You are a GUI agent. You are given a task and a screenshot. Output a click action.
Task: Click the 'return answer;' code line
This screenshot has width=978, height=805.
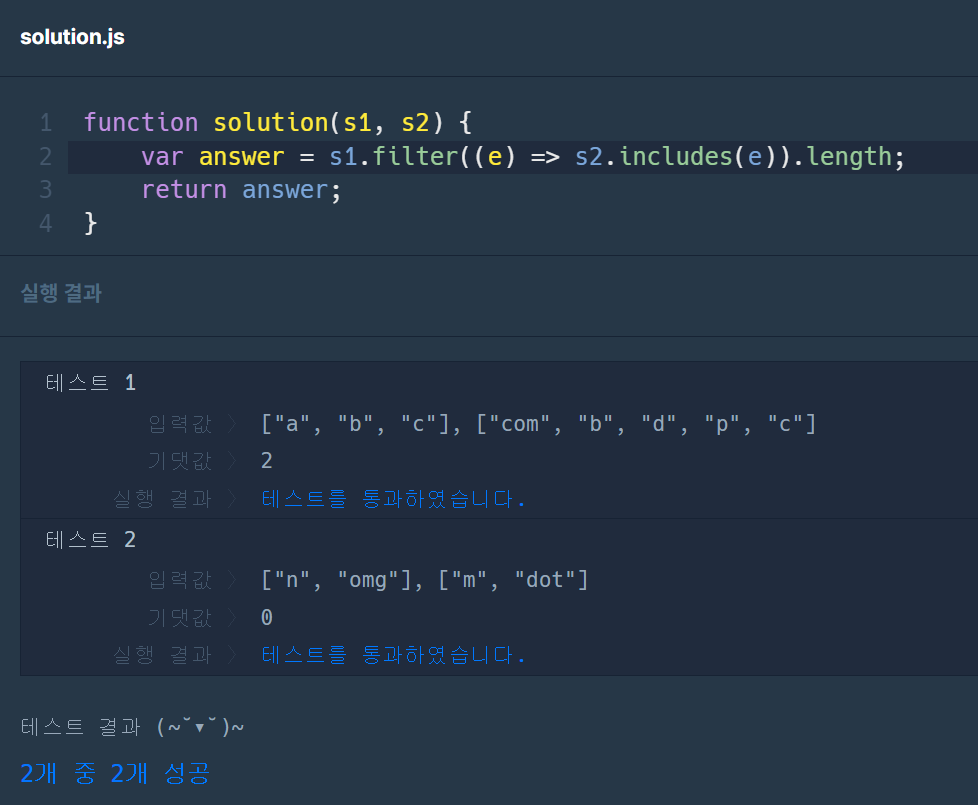pos(241,190)
